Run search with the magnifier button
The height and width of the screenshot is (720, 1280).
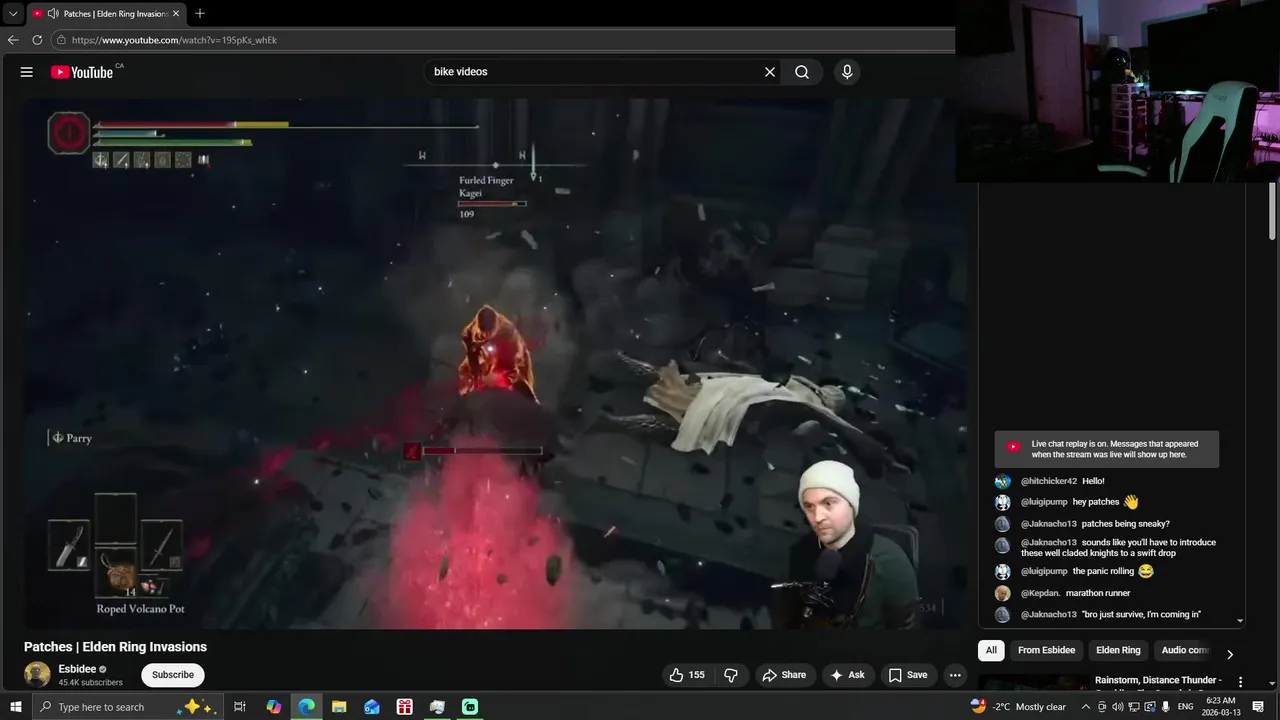pos(802,72)
